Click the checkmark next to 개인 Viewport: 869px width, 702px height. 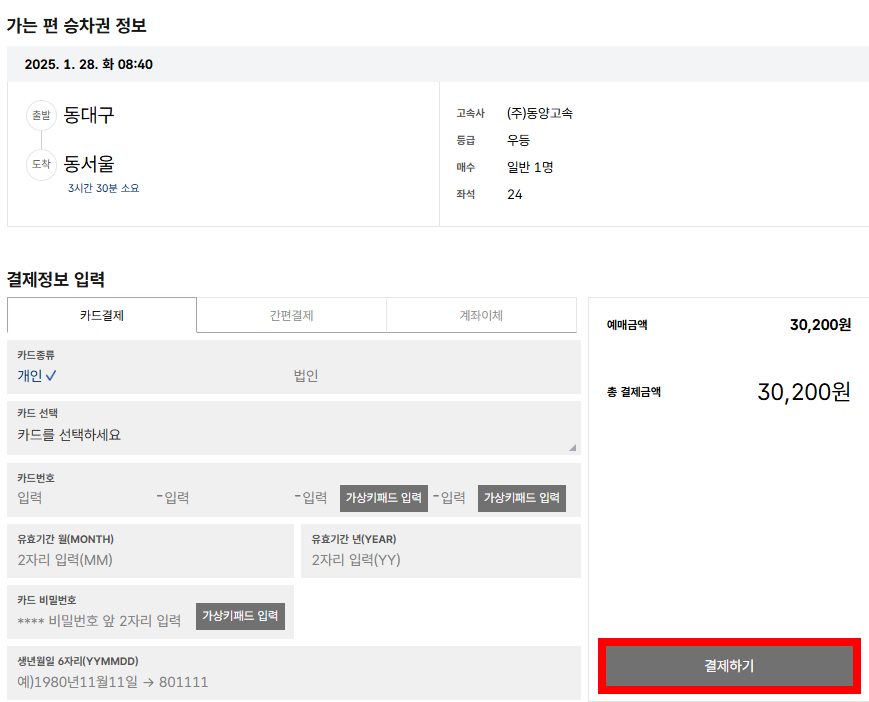click(51, 376)
